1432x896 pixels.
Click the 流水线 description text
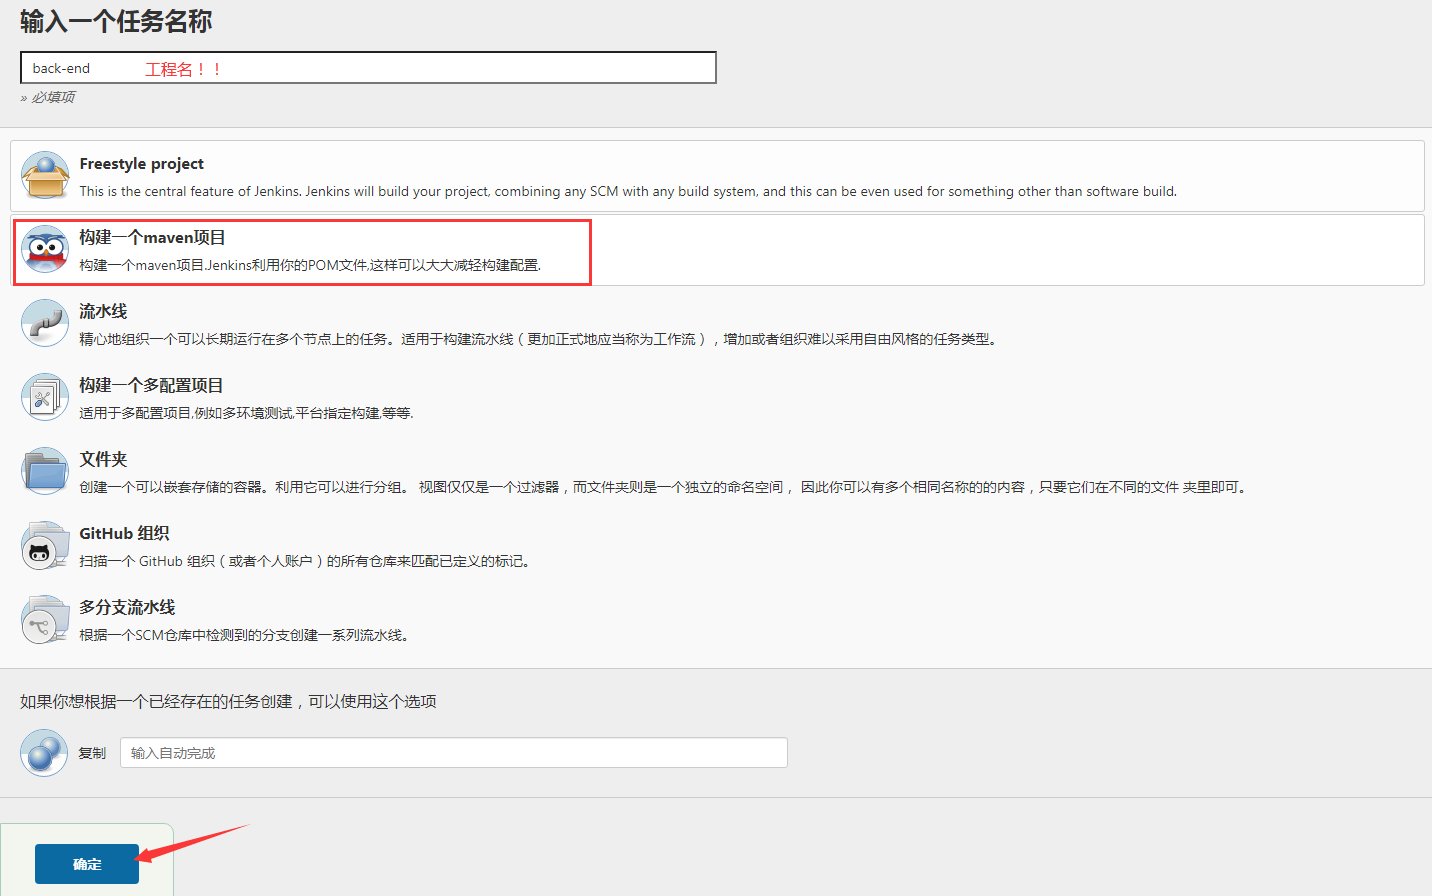pos(538,339)
